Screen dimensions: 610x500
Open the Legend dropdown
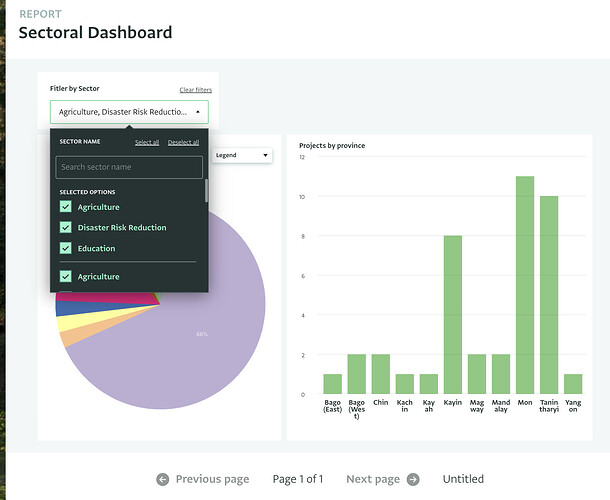tap(241, 155)
